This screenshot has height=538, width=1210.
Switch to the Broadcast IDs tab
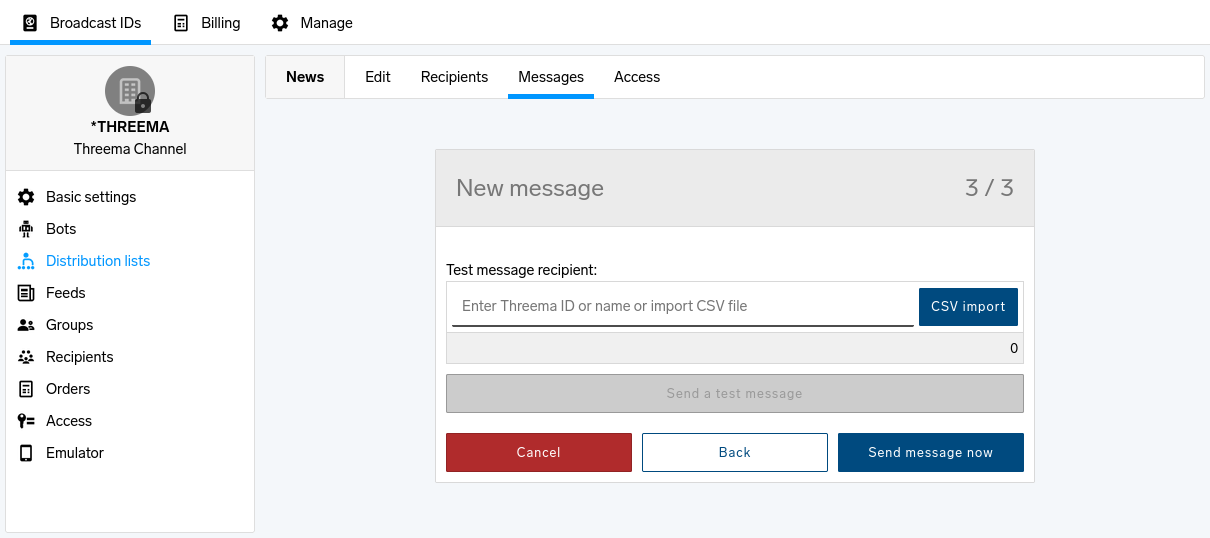point(81,23)
